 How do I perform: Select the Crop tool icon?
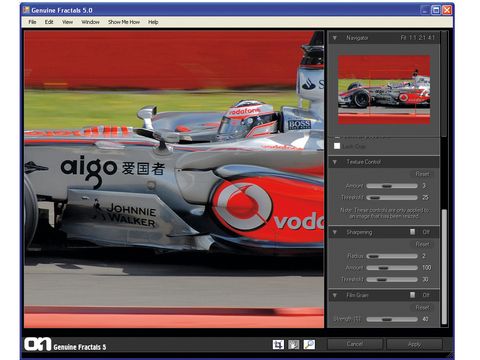[x=278, y=344]
